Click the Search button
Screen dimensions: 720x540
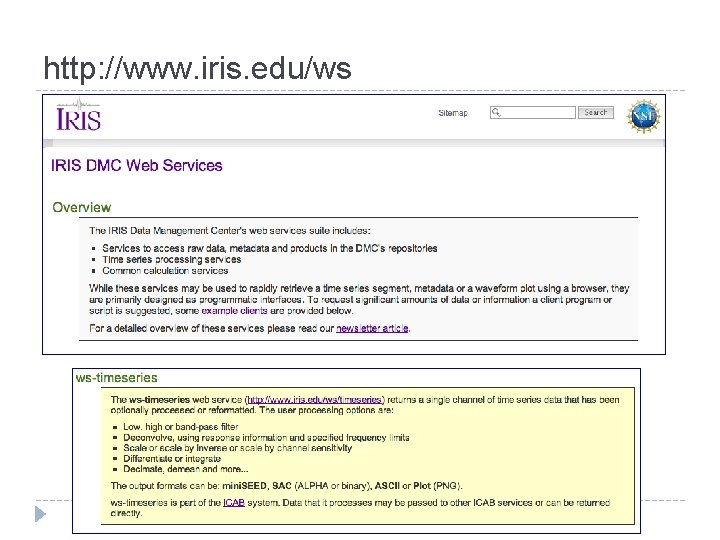tap(596, 112)
